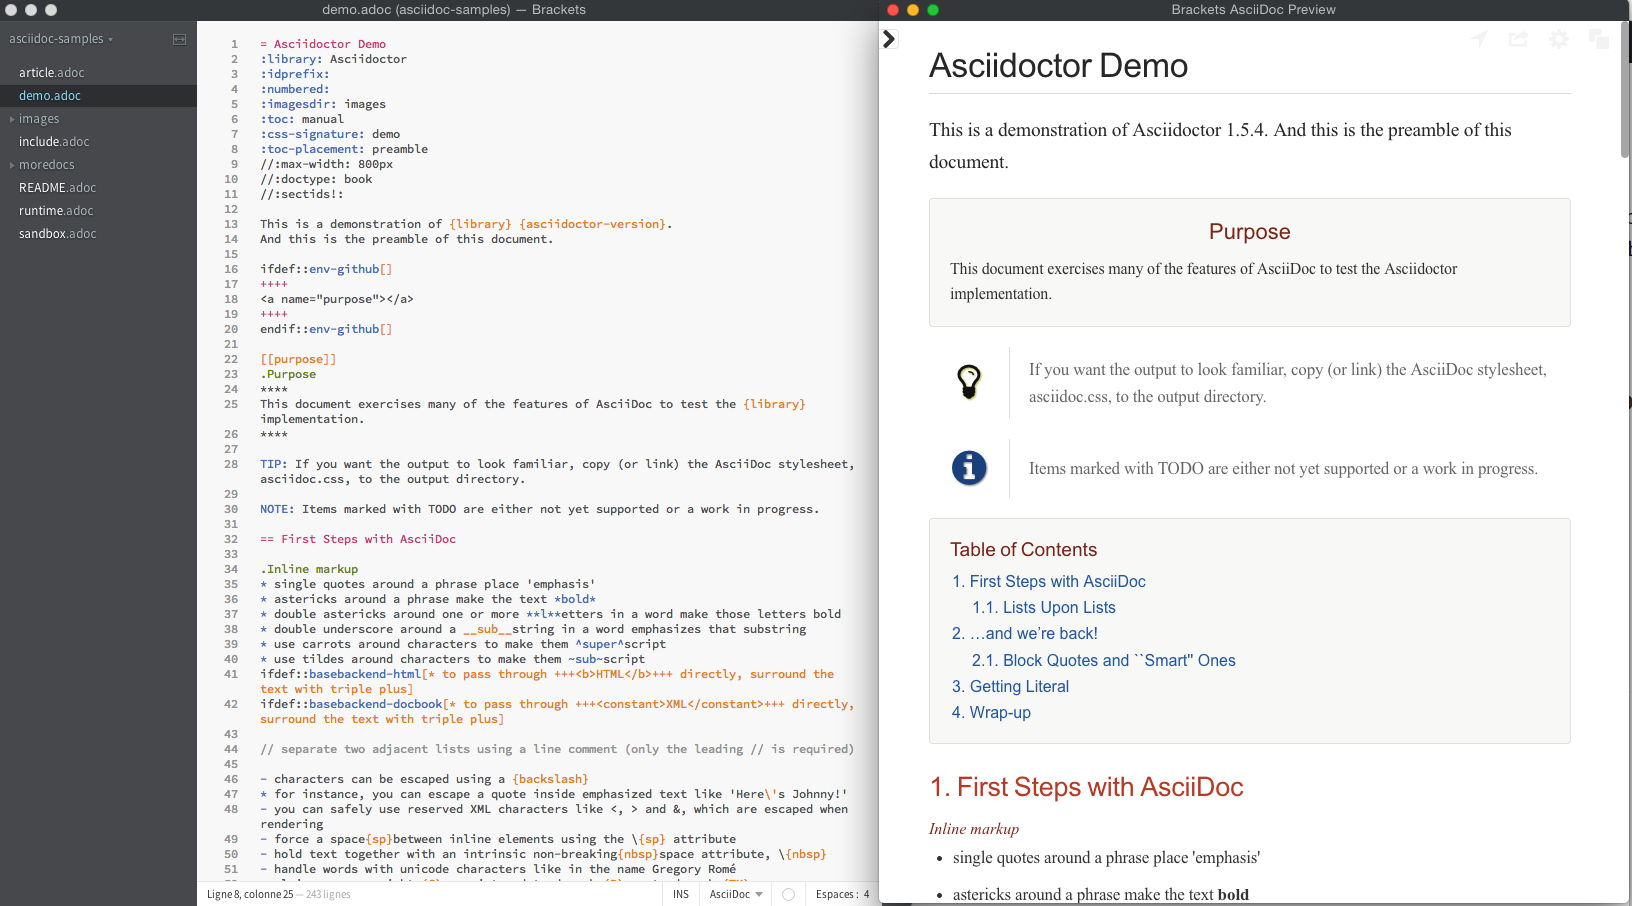
Task: Open sandbox.adoc in the file tree
Action: pyautogui.click(x=58, y=234)
